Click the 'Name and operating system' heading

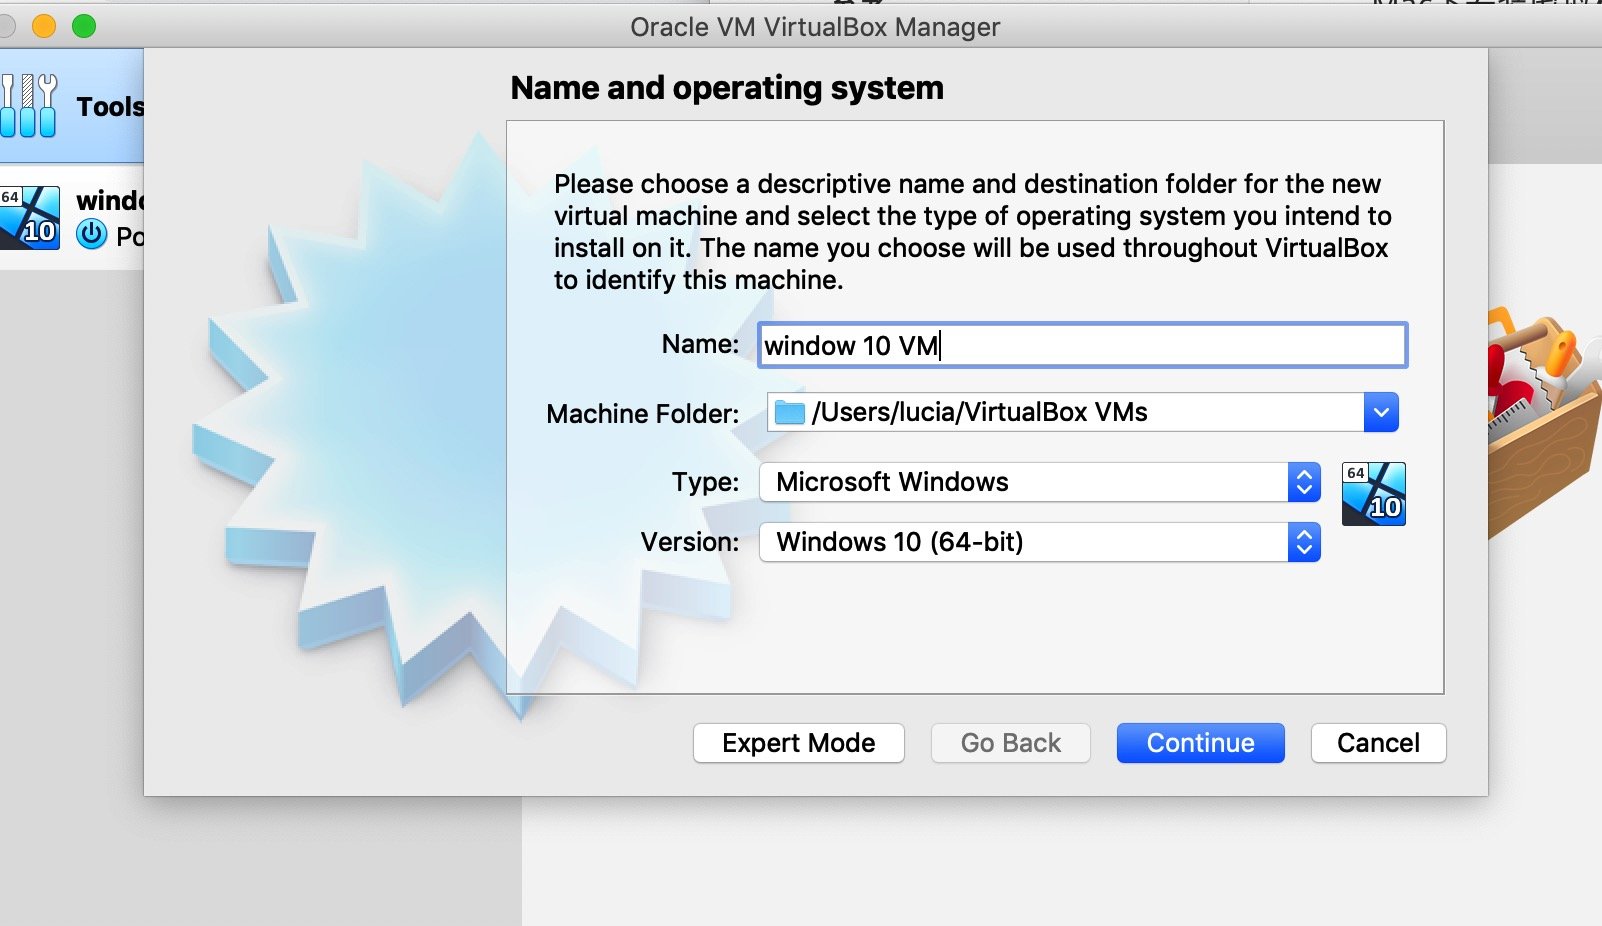tap(727, 88)
